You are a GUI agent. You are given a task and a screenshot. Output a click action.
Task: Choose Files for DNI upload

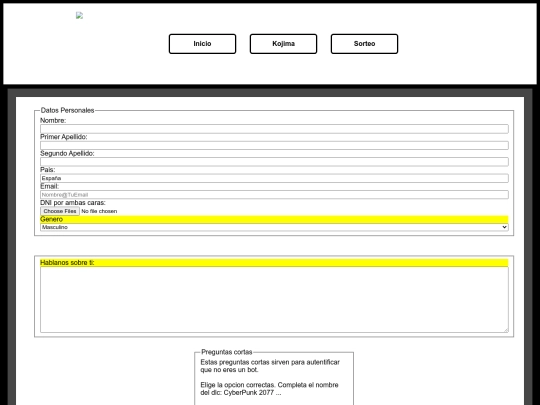pyautogui.click(x=60, y=211)
